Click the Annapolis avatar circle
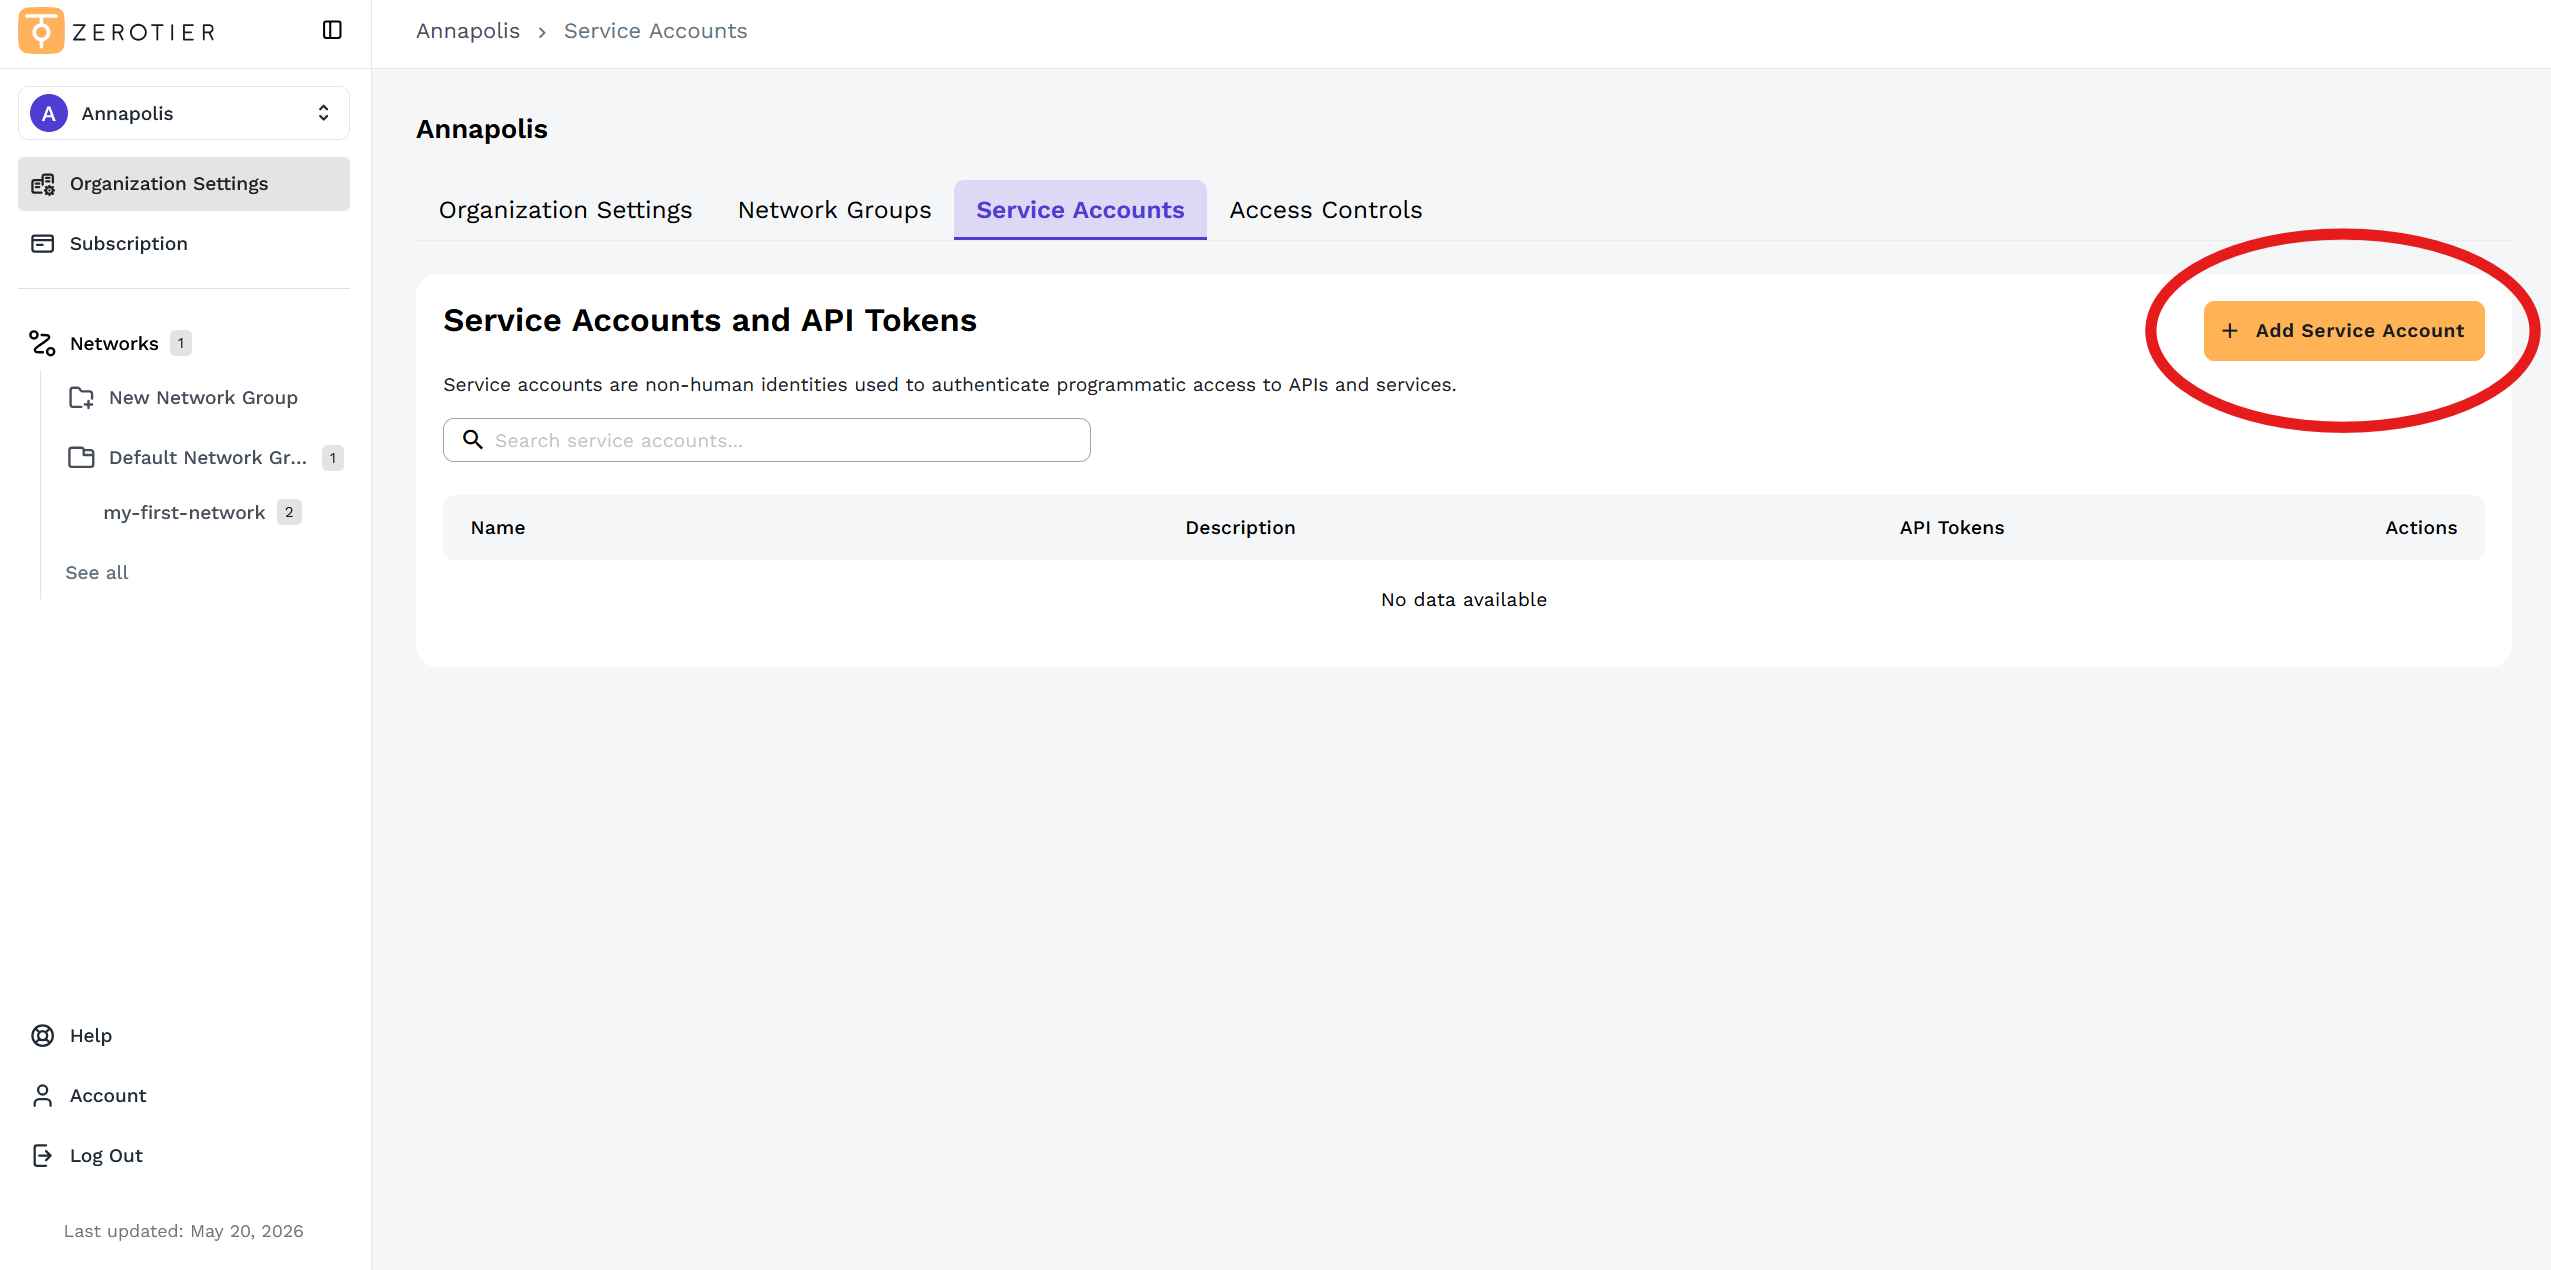The height and width of the screenshot is (1270, 2551). [49, 113]
